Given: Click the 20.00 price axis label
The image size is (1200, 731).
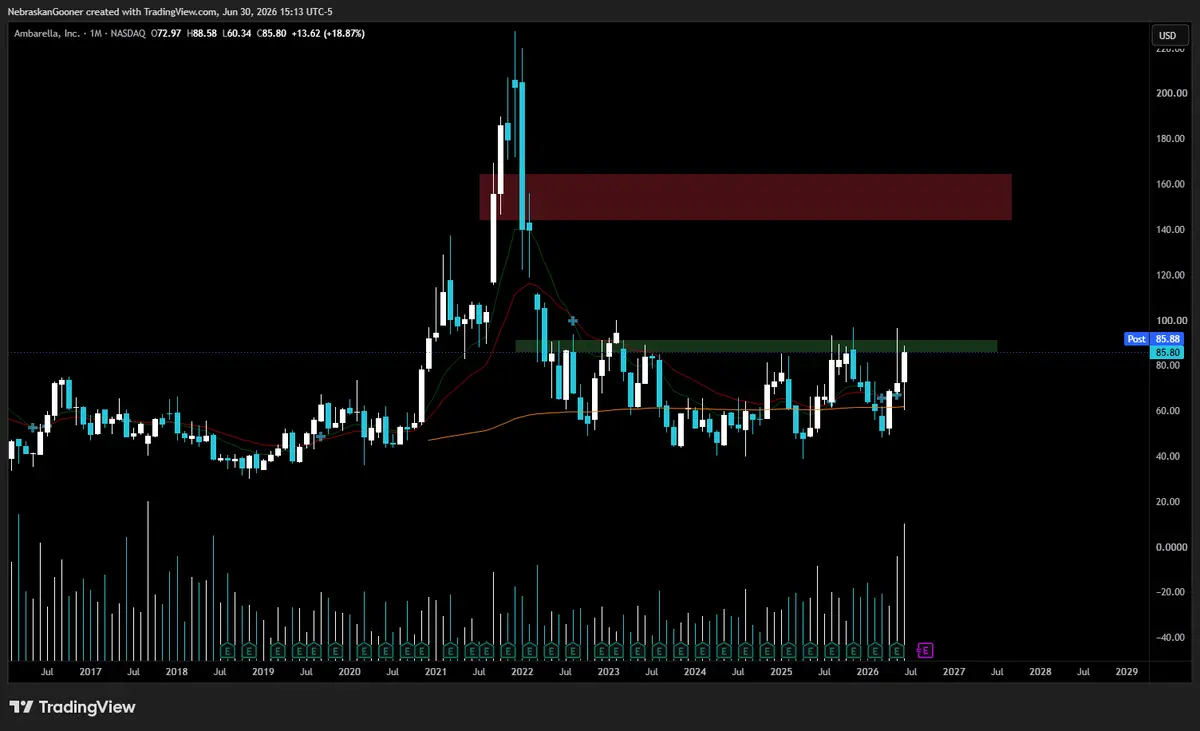Looking at the screenshot, I should click(x=1168, y=502).
